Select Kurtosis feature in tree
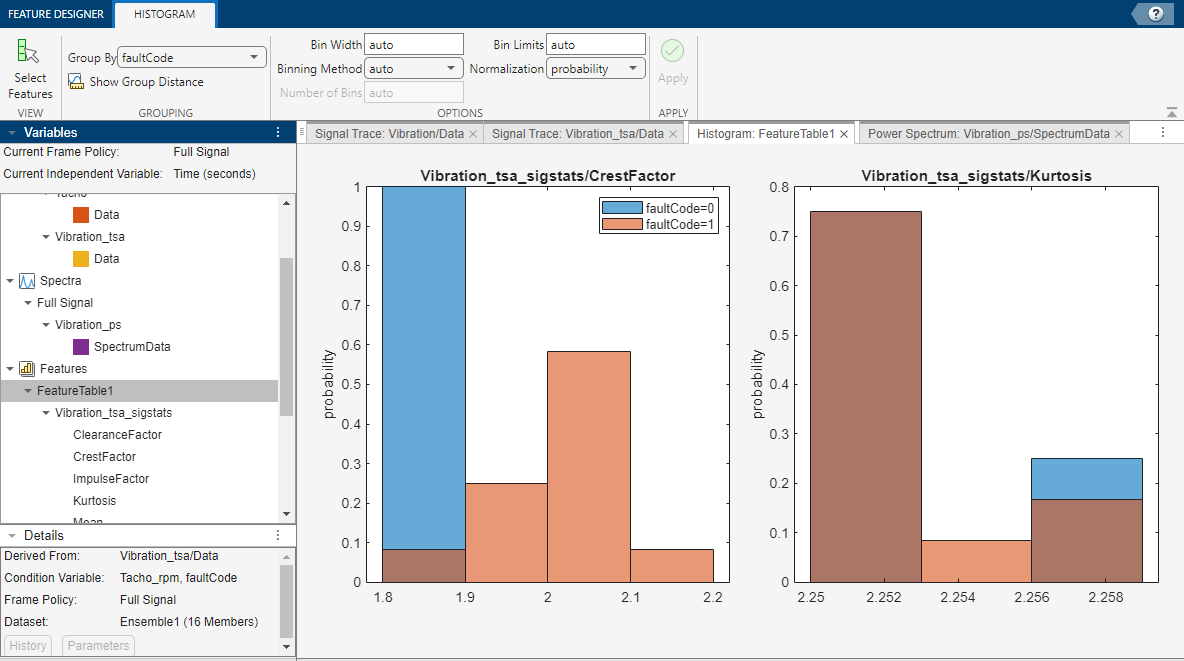 pyautogui.click(x=94, y=501)
